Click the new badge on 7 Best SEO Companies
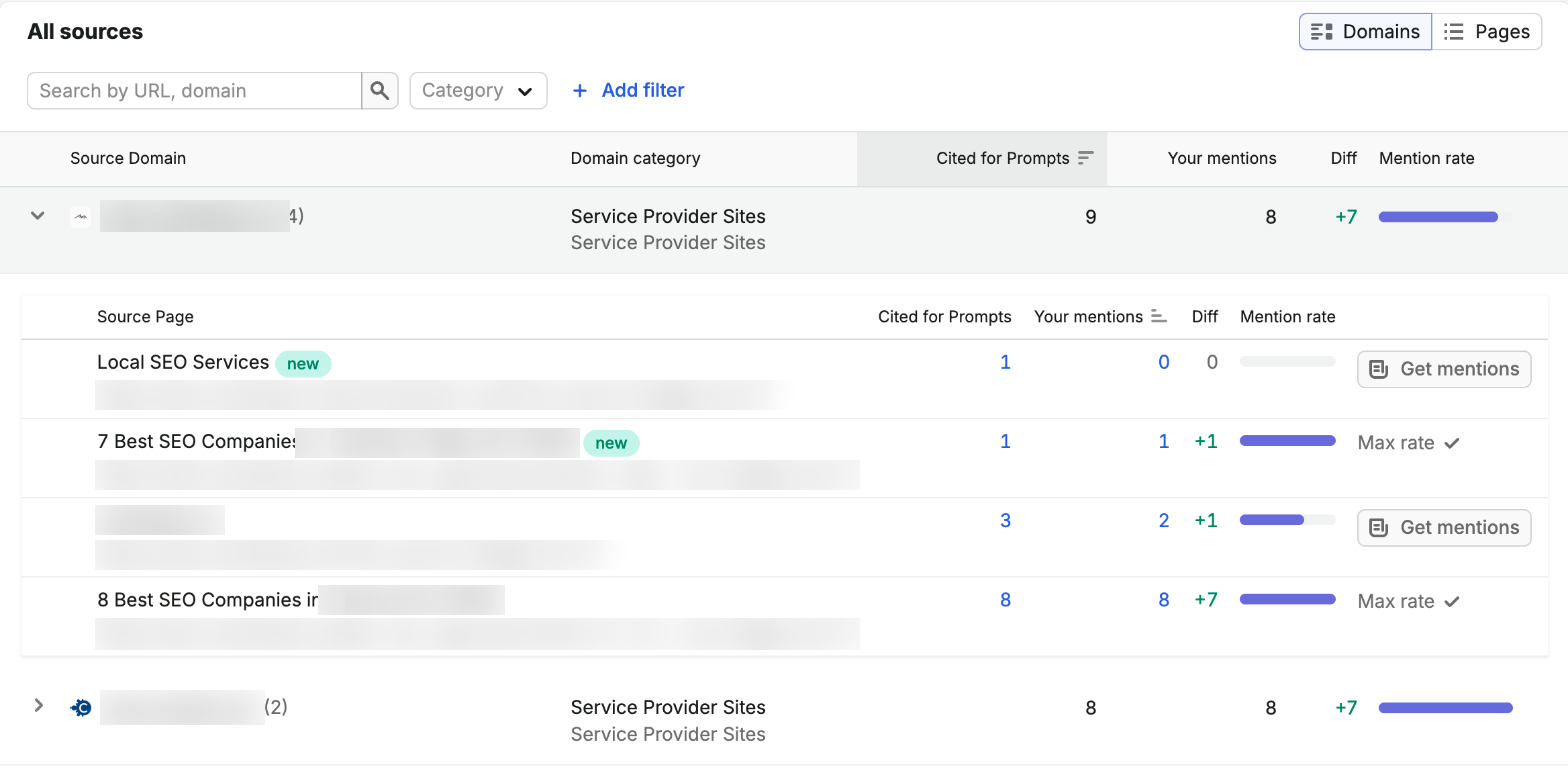Image resolution: width=1568 pixels, height=771 pixels. click(611, 443)
